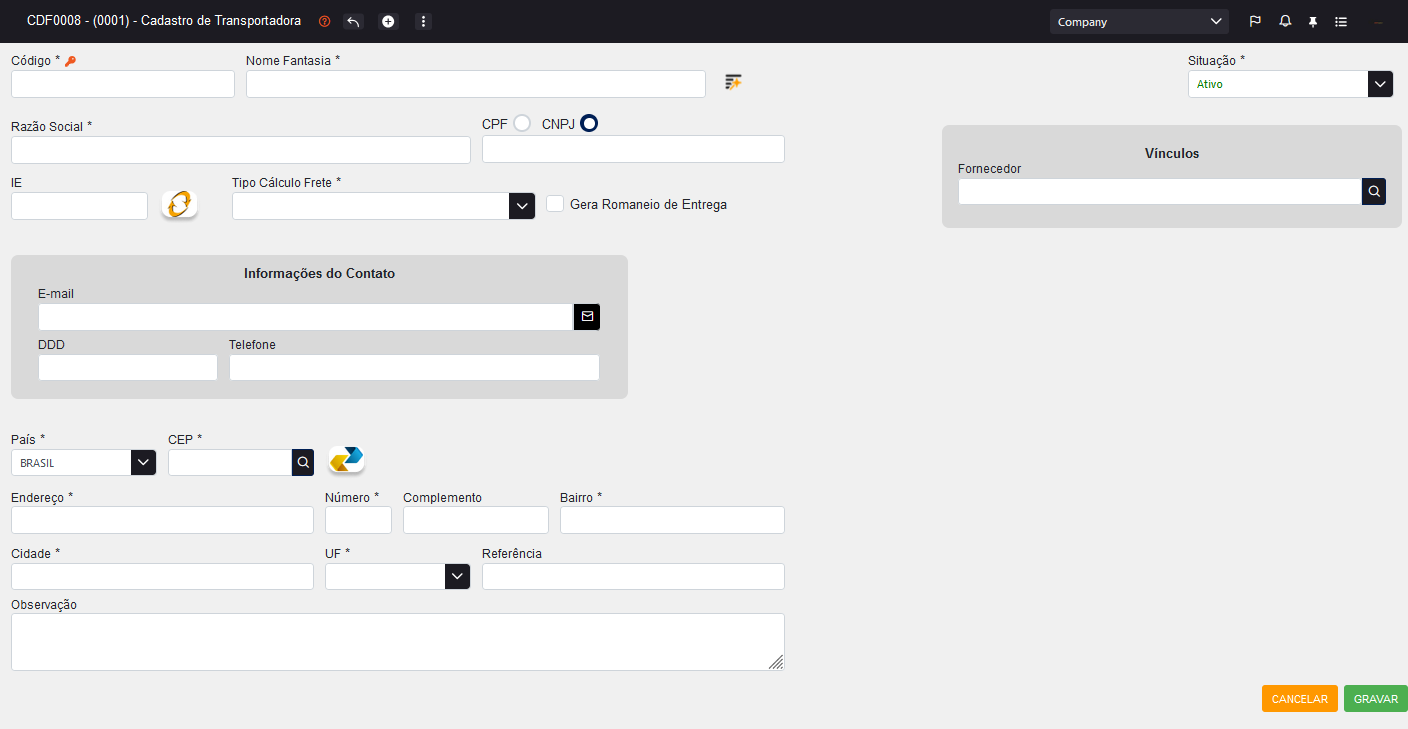Image resolution: width=1408 pixels, height=729 pixels.
Task: Click the Código input field
Action: (x=123, y=84)
